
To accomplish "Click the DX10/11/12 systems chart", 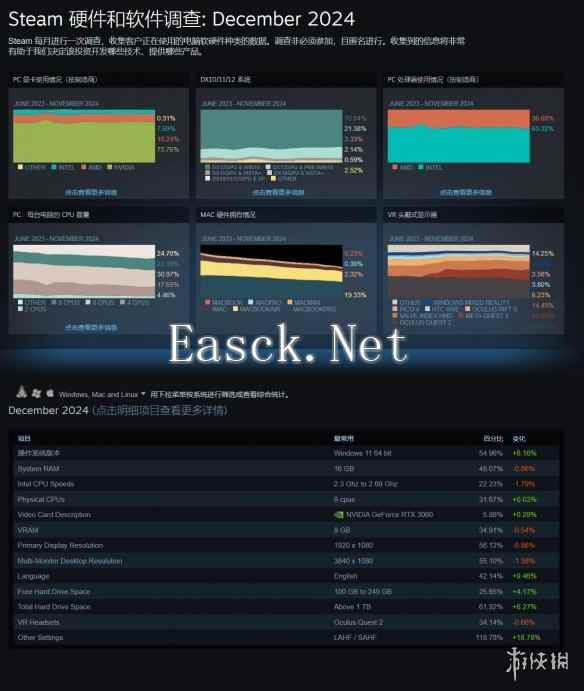I will (x=271, y=136).
